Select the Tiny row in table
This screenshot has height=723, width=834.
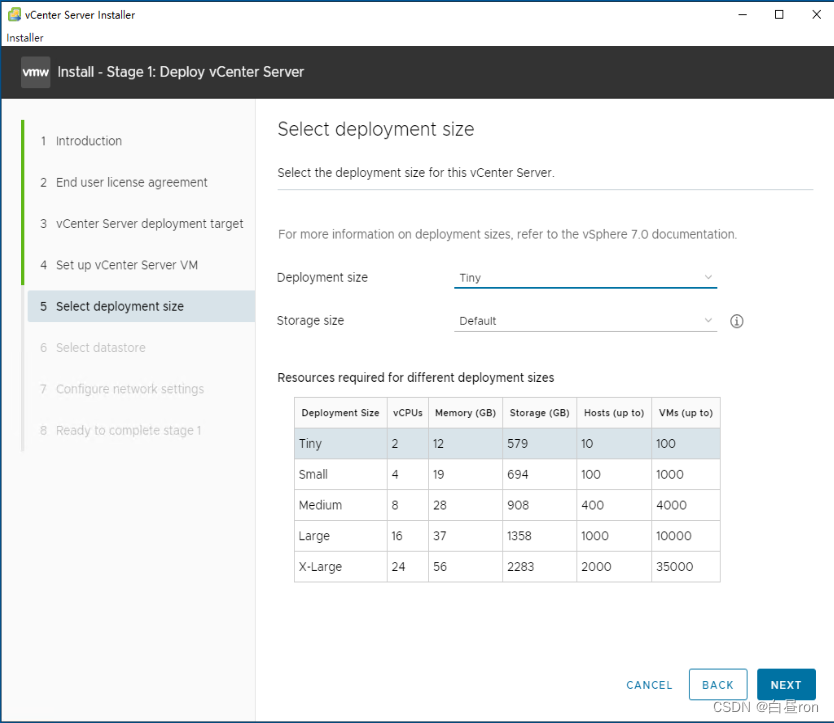pos(507,443)
